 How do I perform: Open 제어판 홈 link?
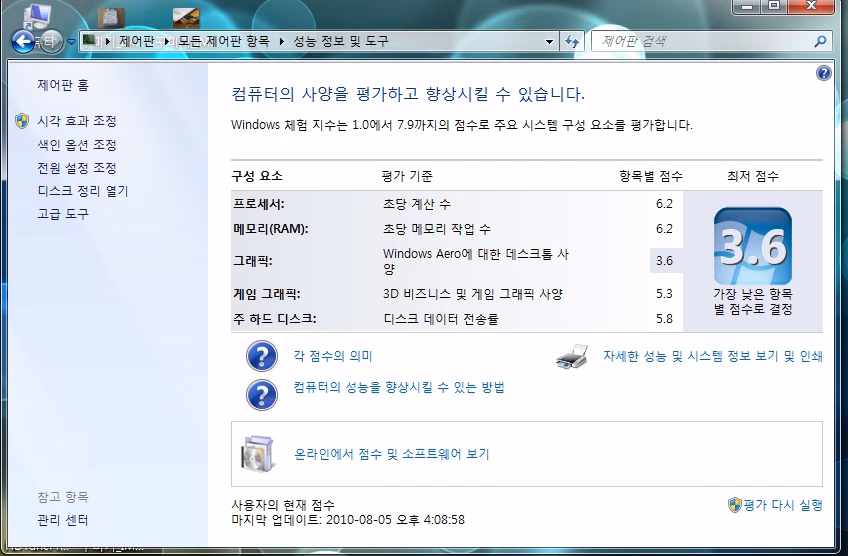[63, 85]
